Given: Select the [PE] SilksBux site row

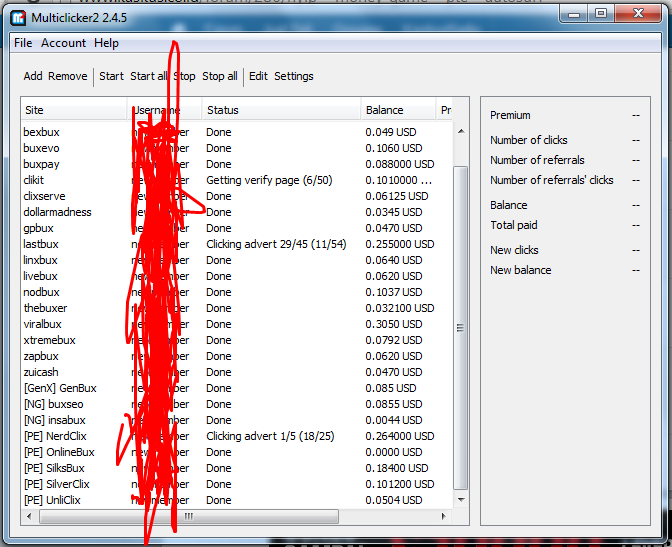Looking at the screenshot, I should 237,468.
